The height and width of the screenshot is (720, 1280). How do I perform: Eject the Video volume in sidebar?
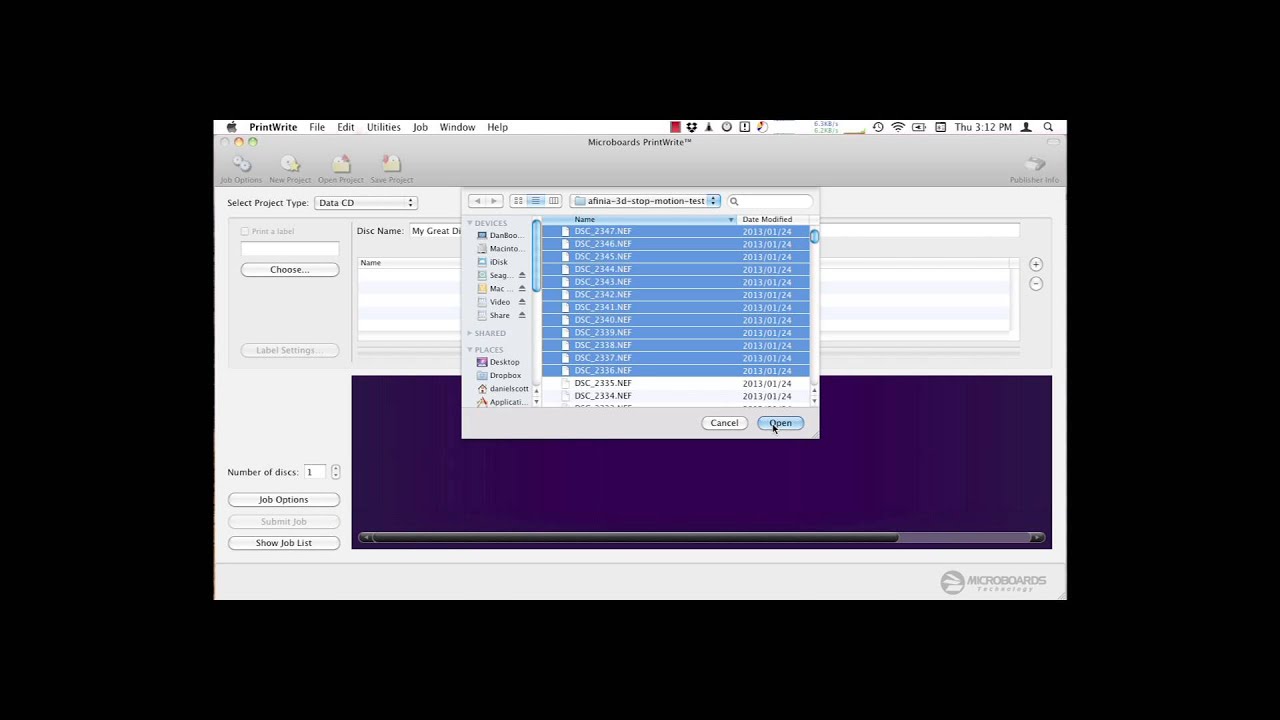[x=522, y=302]
